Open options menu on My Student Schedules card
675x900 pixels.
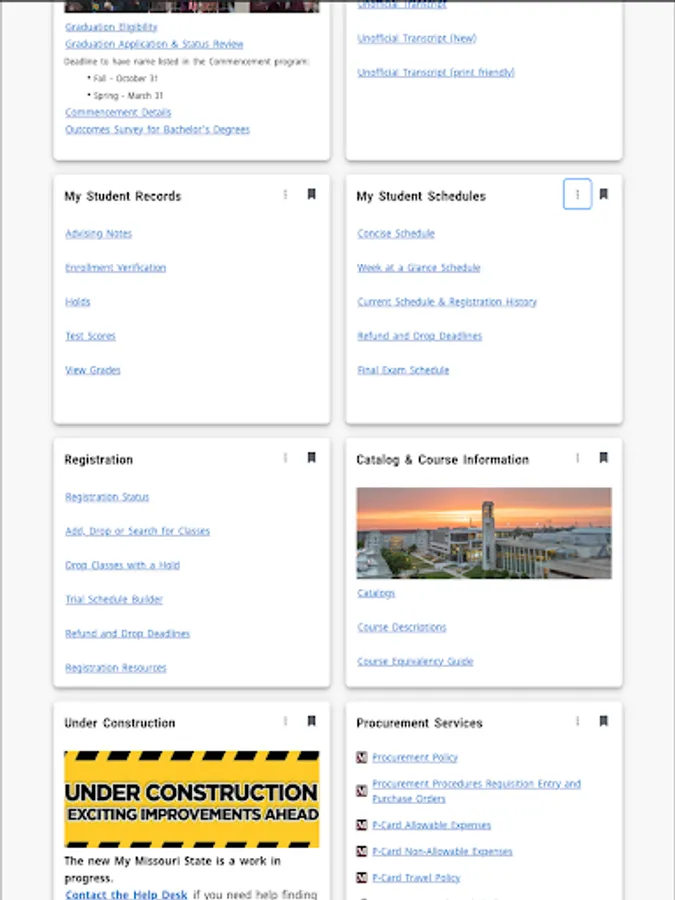[577, 194]
